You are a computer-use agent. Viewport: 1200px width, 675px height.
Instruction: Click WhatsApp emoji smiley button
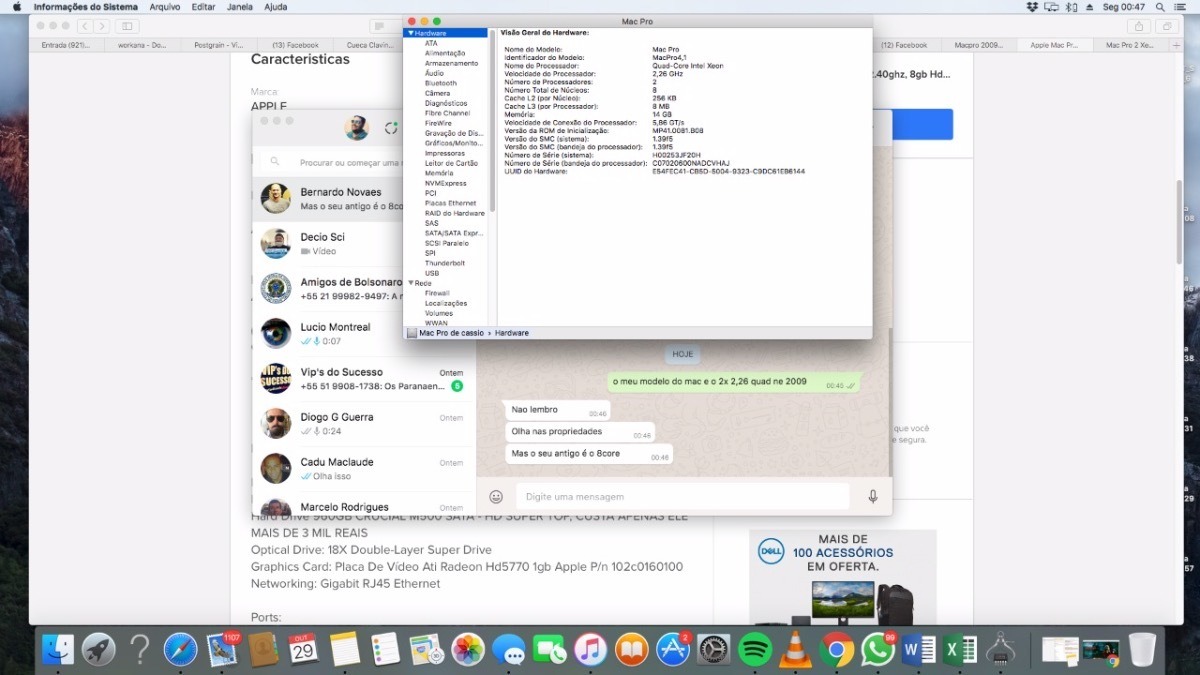pyautogui.click(x=496, y=496)
